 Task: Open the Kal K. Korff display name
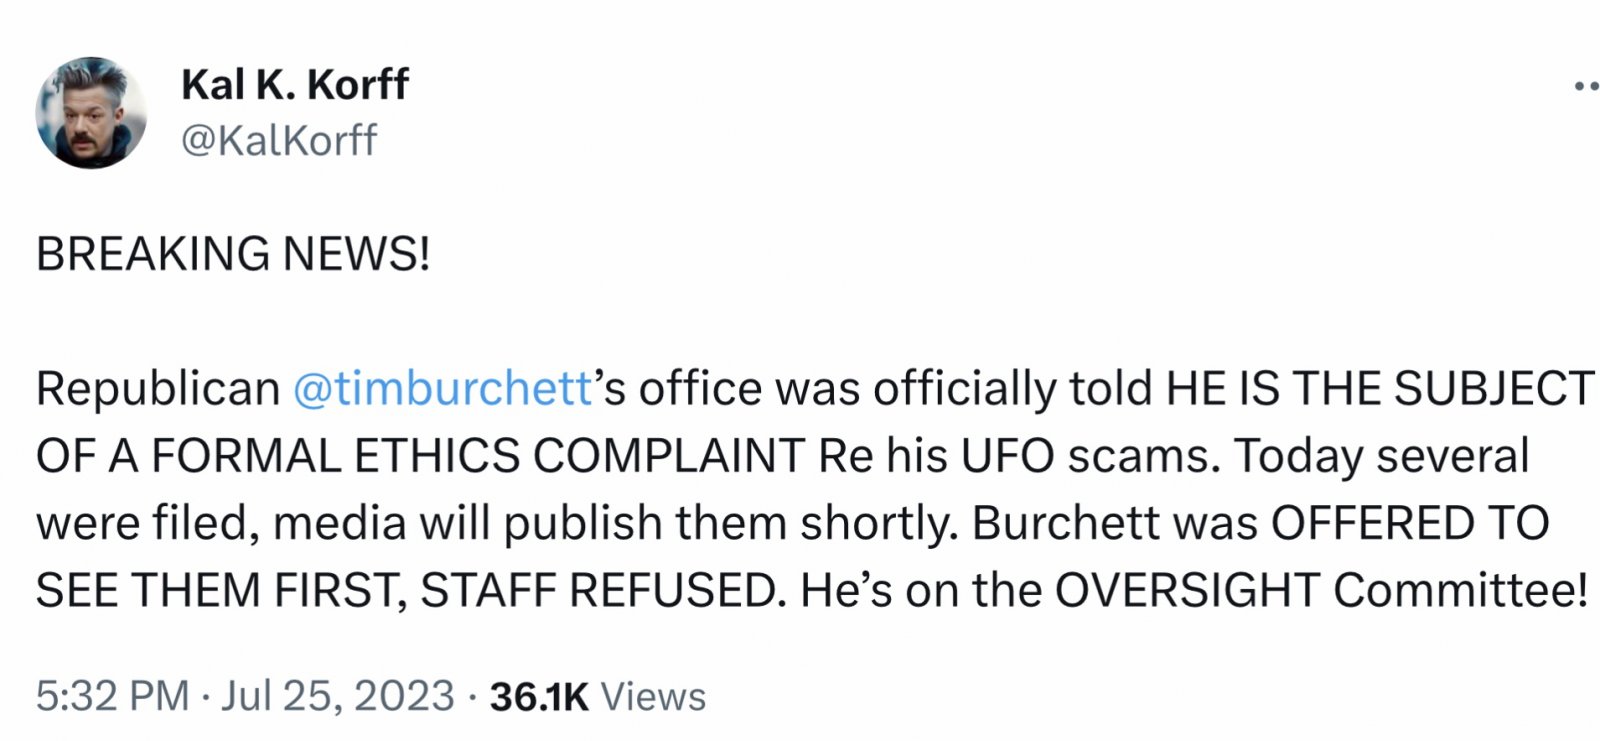click(x=294, y=85)
